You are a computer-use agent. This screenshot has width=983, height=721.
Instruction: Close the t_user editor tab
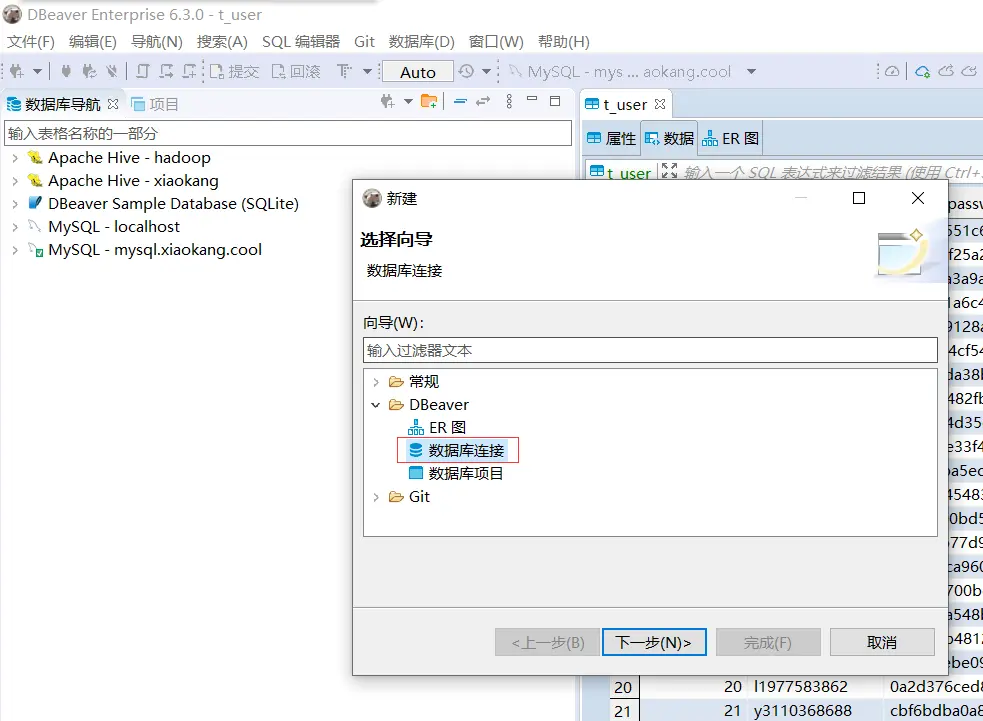(660, 104)
